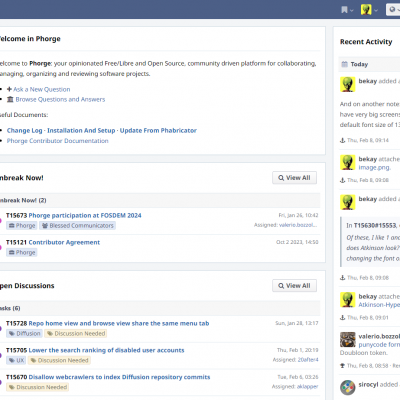Click the trophy icon beside Thu, Feb 8, 08:58
The height and width of the screenshot is (400, 400).
tap(342, 366)
